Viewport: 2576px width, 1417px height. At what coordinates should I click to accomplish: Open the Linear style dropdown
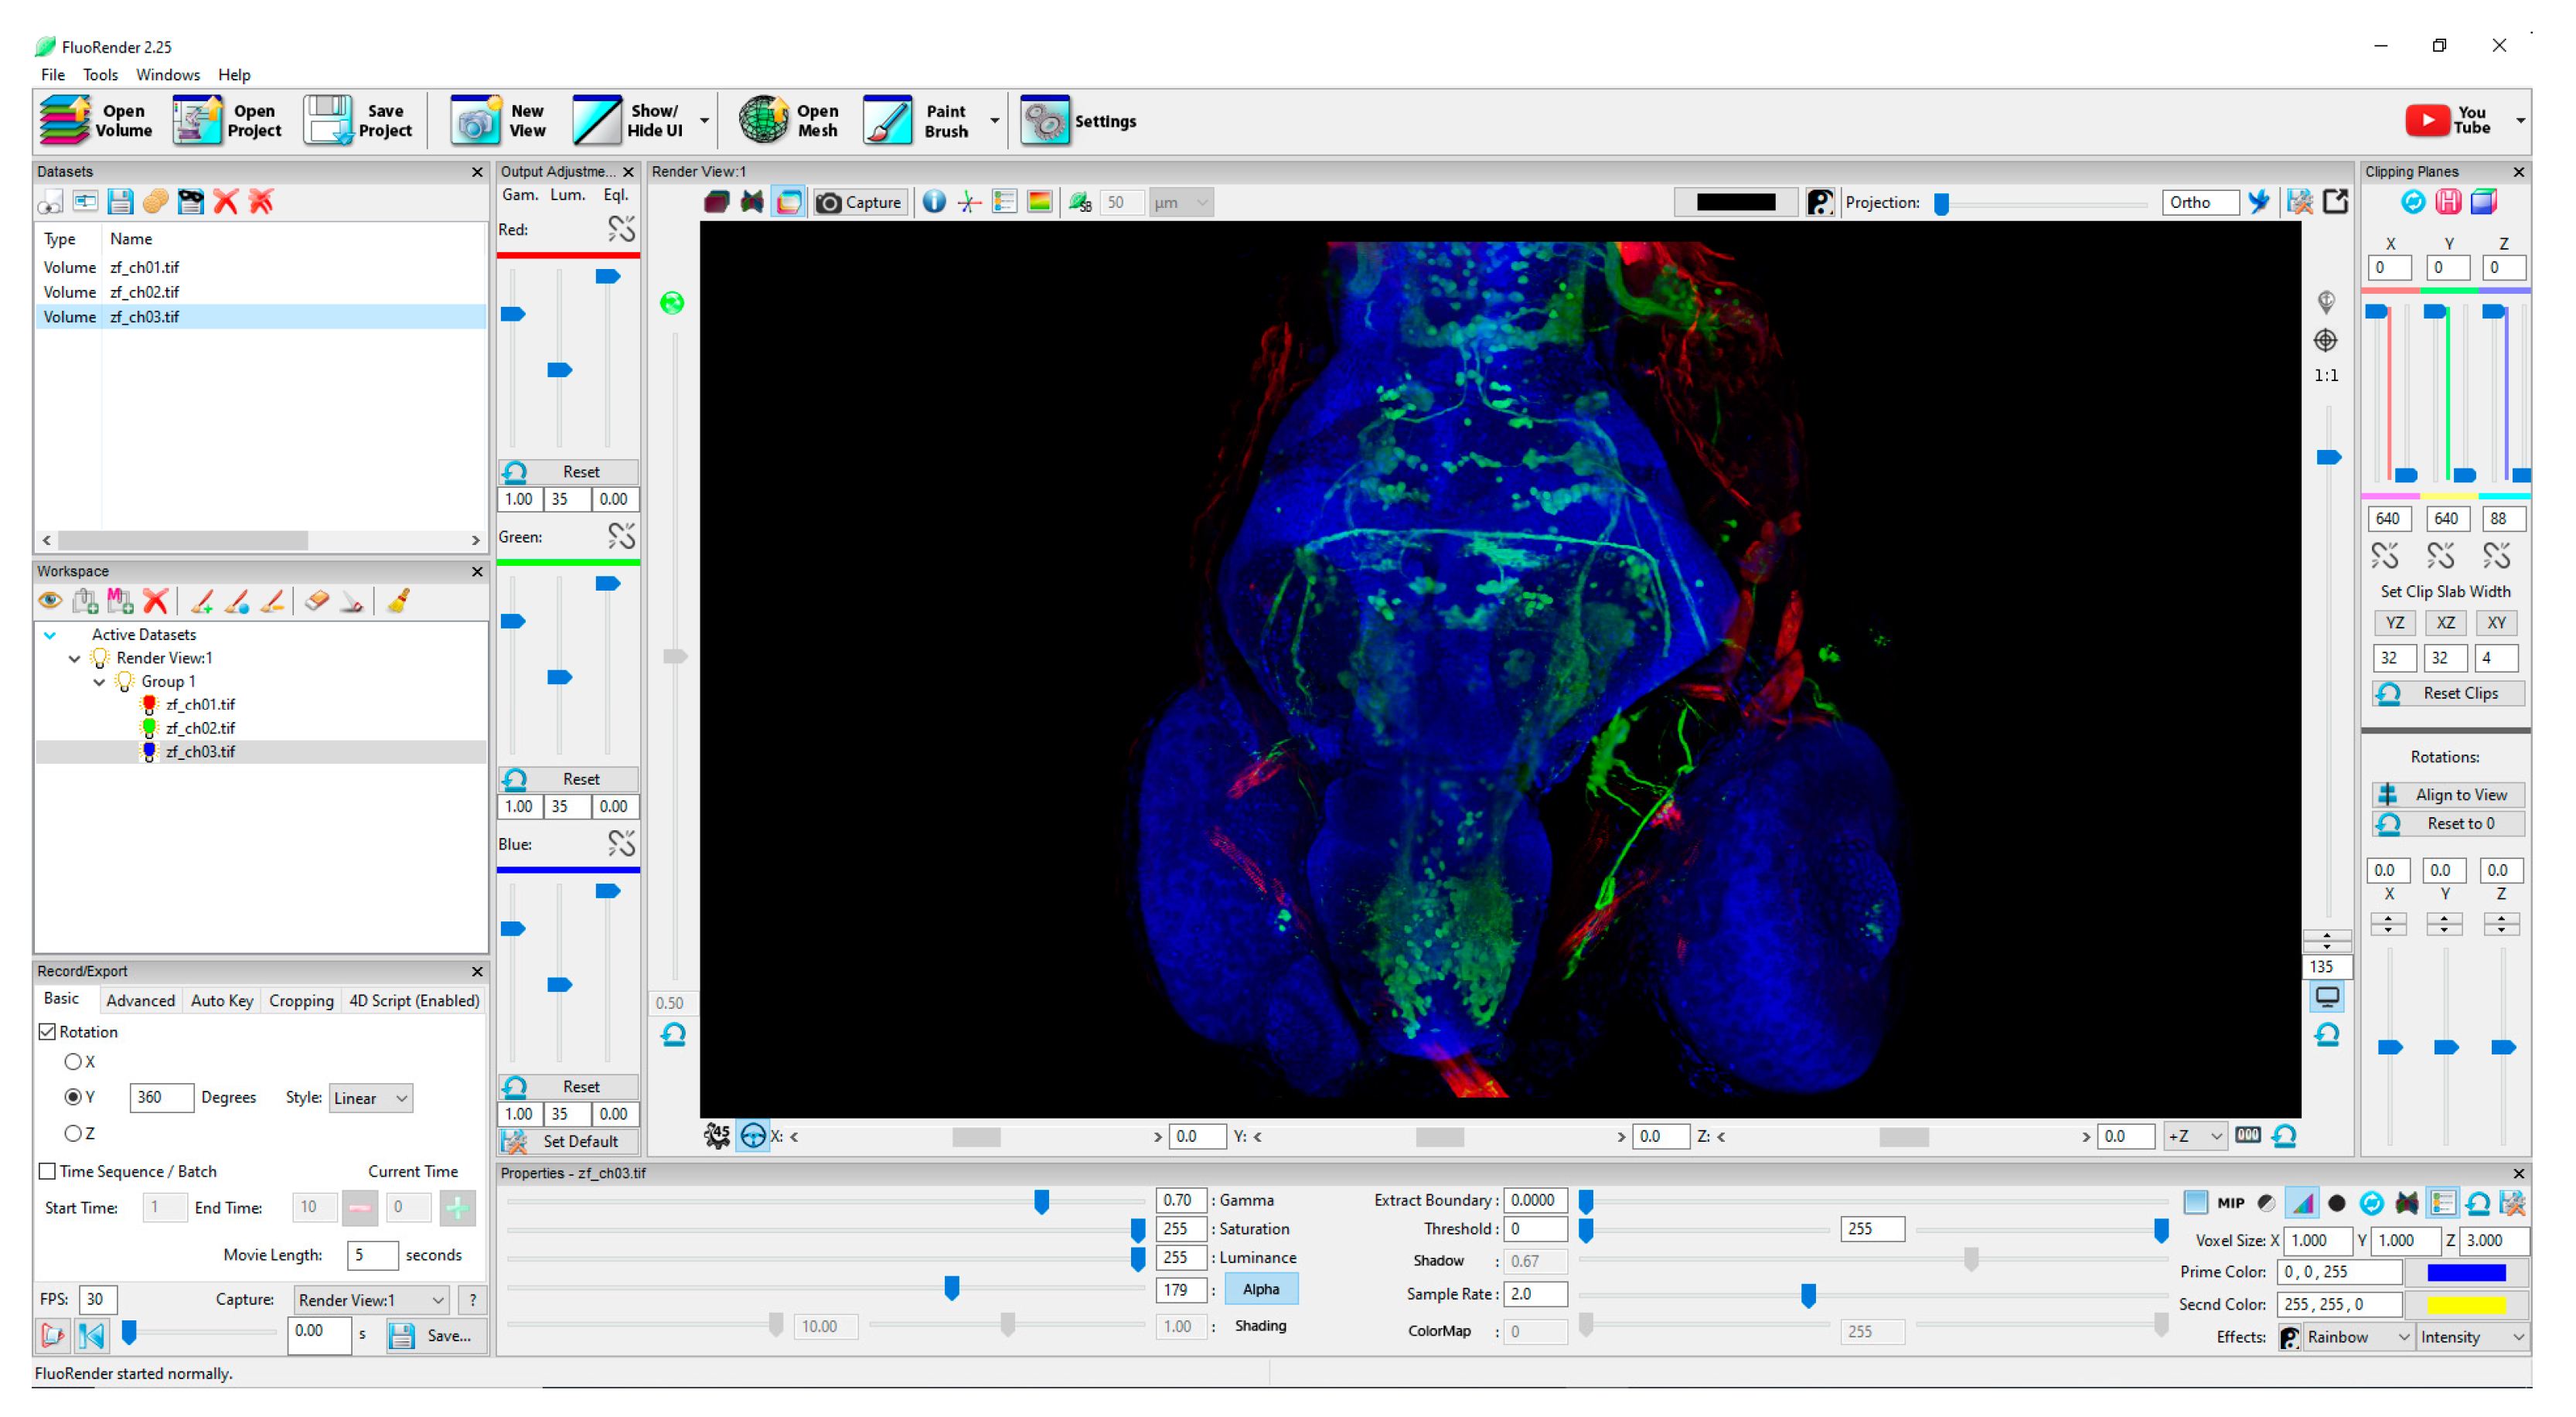click(370, 1098)
